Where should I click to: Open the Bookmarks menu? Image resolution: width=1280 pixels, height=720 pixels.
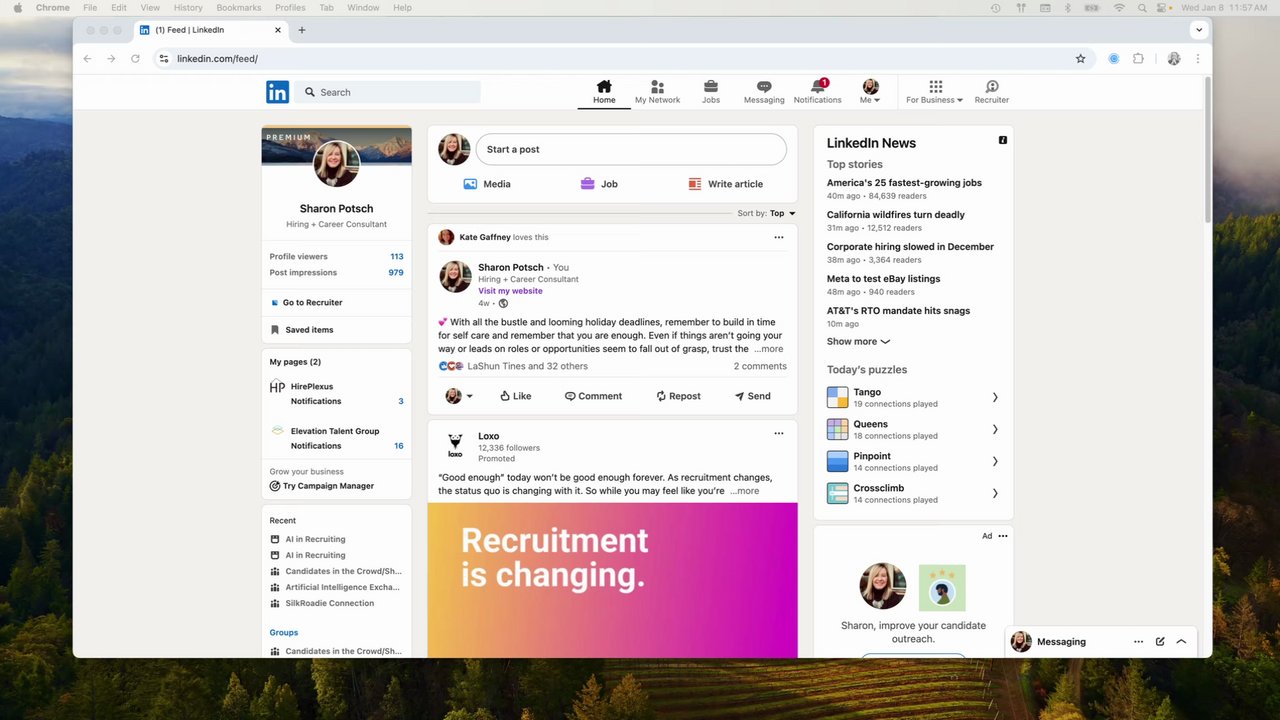[239, 7]
